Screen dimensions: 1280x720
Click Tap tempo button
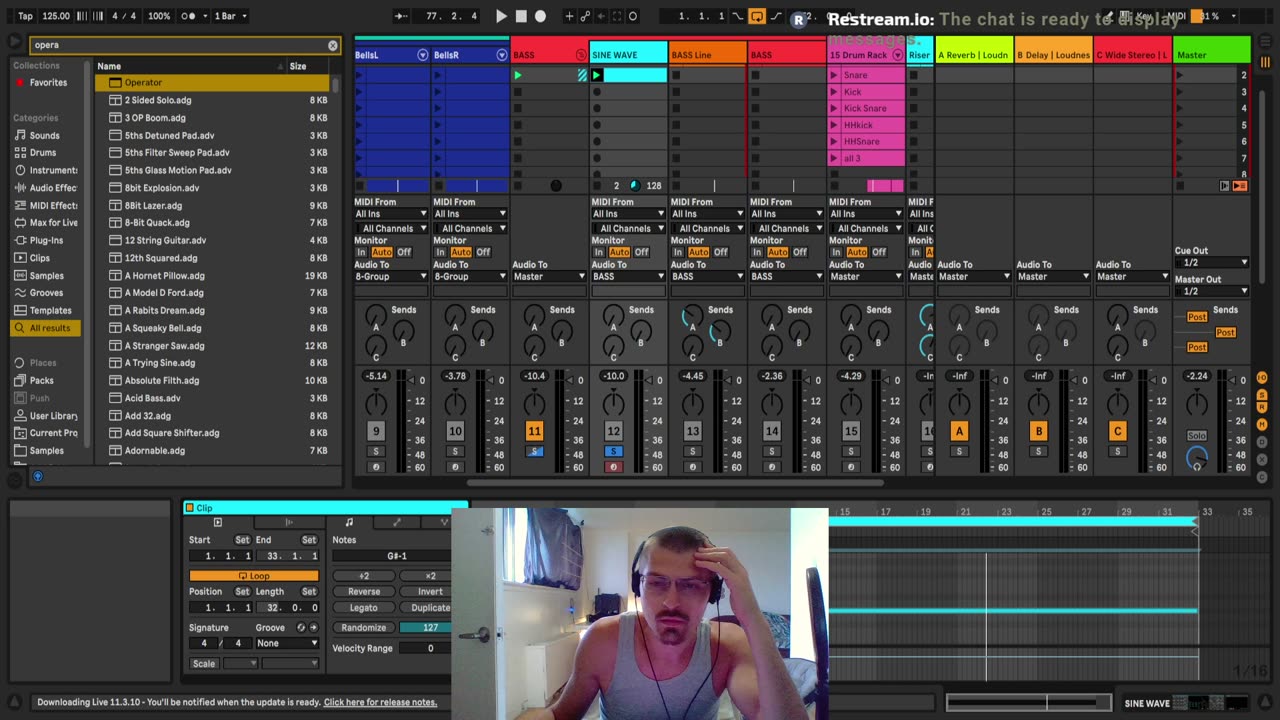coord(25,16)
